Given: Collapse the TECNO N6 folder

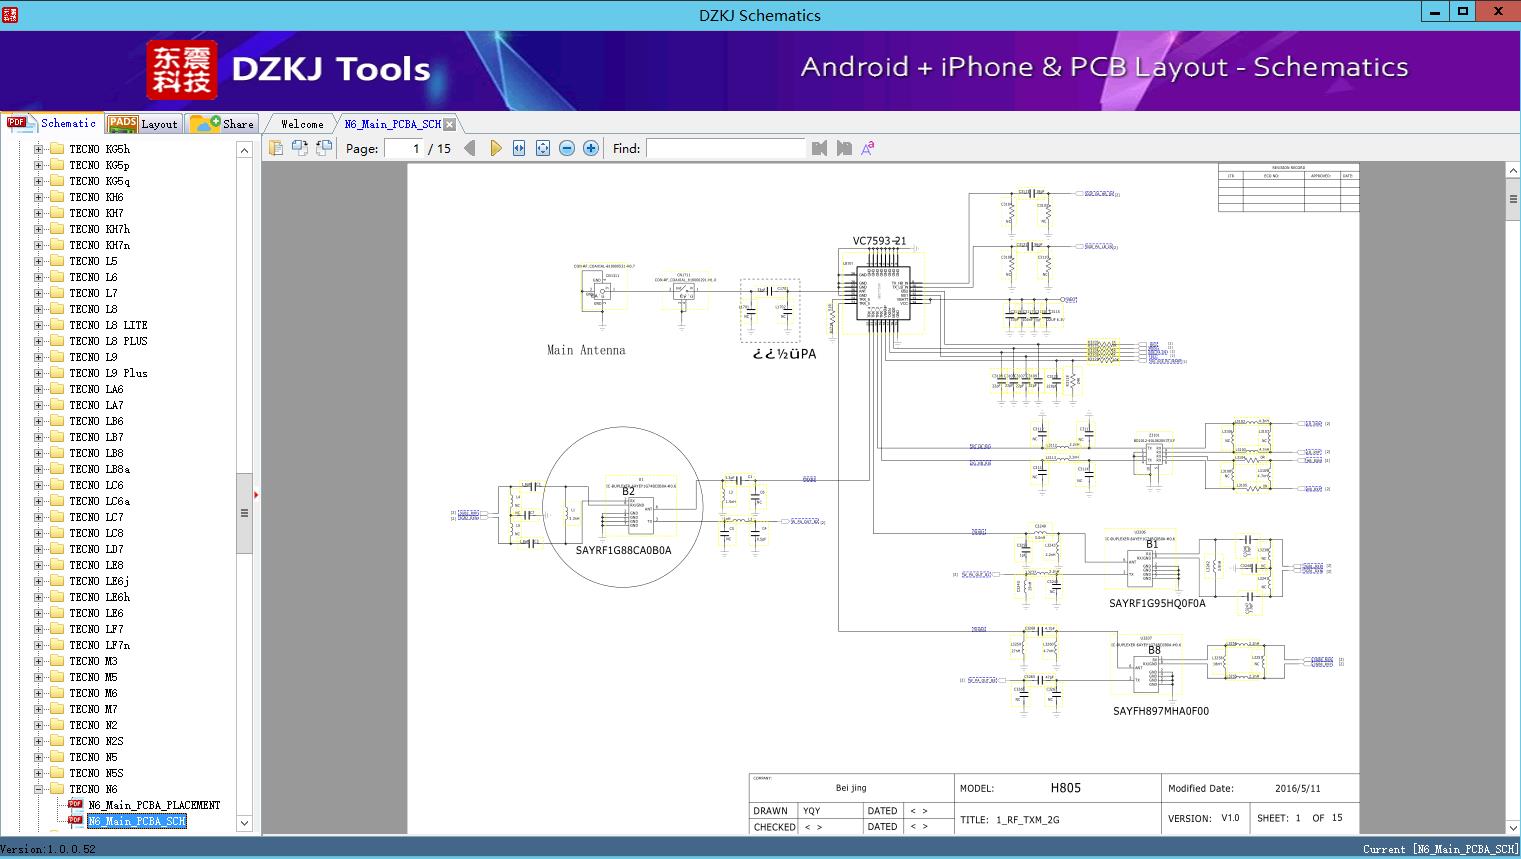Looking at the screenshot, I should pos(38,789).
